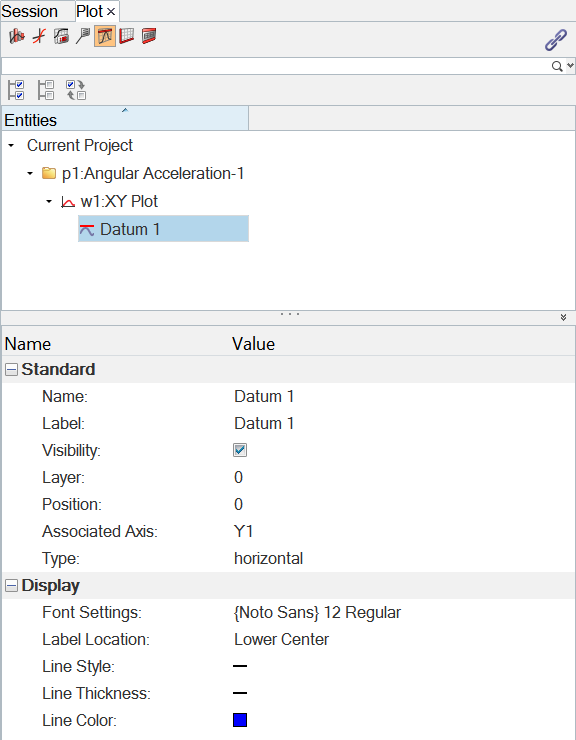Screen dimensions: 576x740
Task: Click the red header and footer icon
Action: click(x=149, y=36)
